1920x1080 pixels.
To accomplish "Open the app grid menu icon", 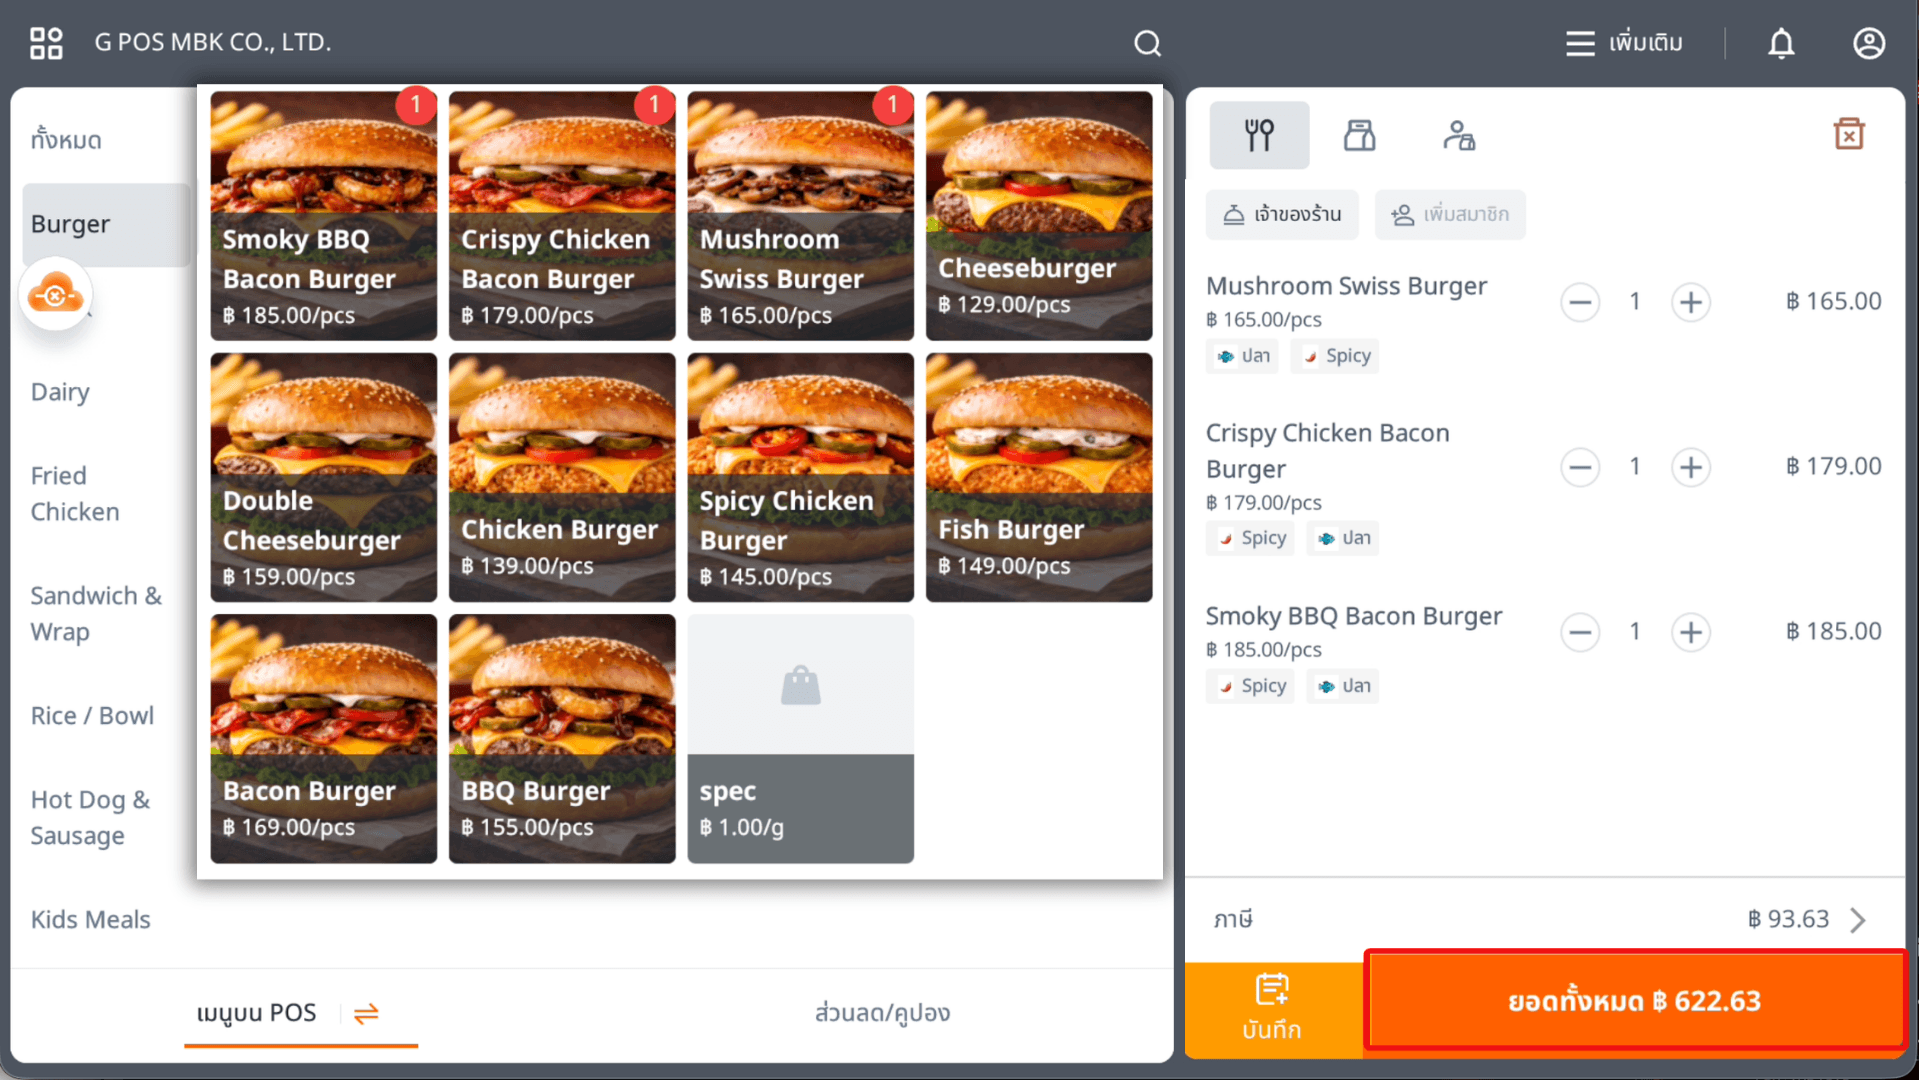I will (x=46, y=43).
